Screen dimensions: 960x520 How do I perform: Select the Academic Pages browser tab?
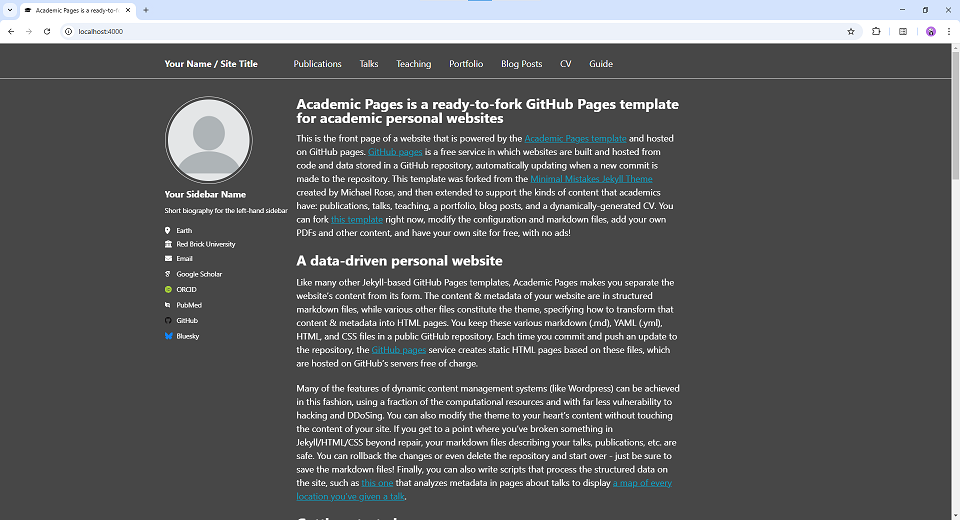coord(77,10)
